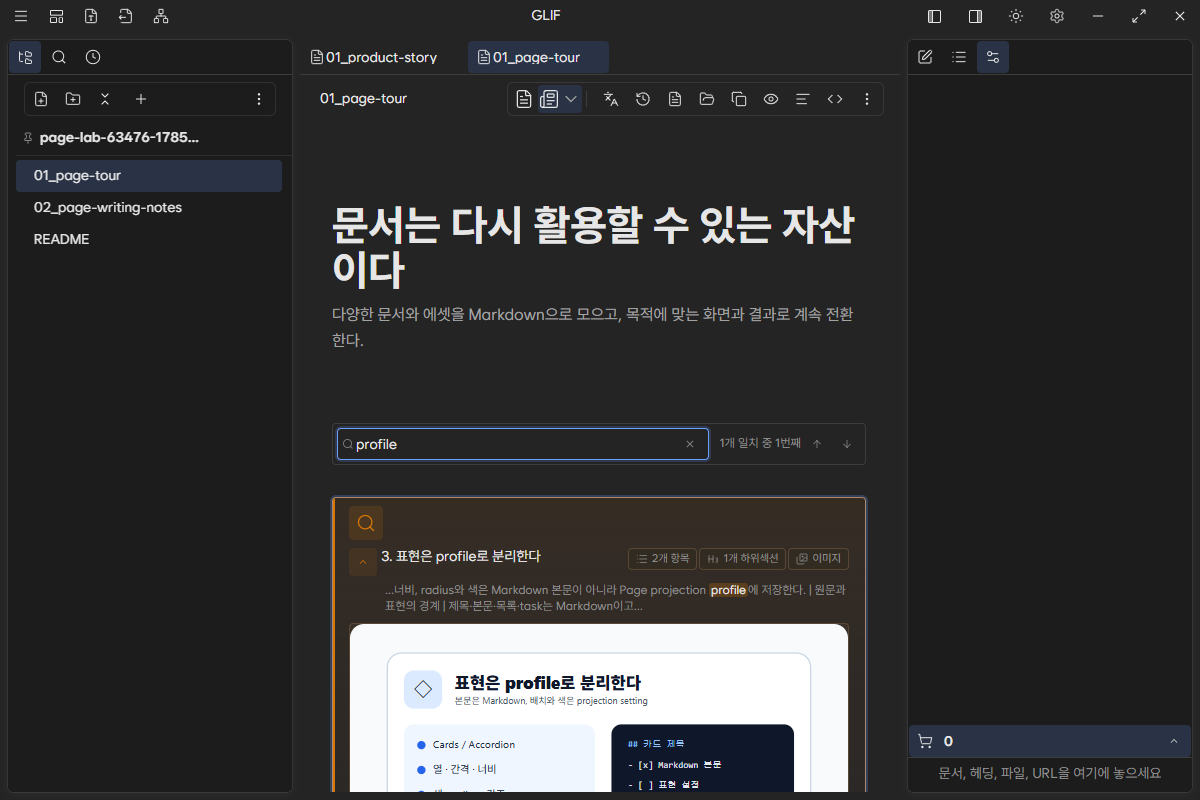Click the open folder icon in toolbar
This screenshot has height=800, width=1200.
point(707,99)
